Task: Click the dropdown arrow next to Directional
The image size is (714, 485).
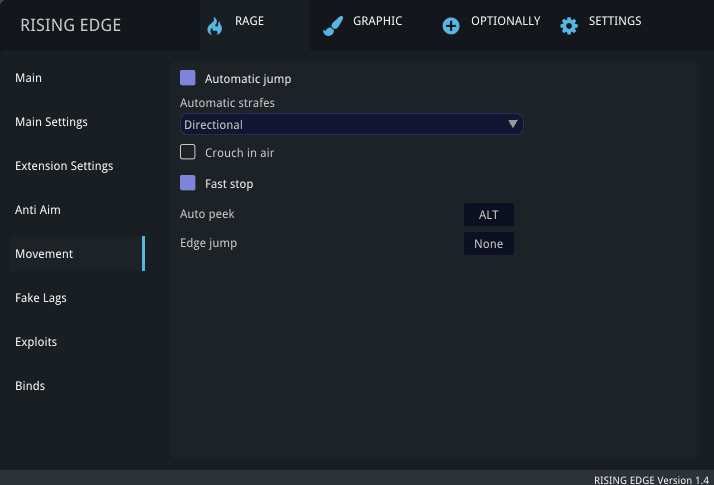Action: [x=513, y=124]
